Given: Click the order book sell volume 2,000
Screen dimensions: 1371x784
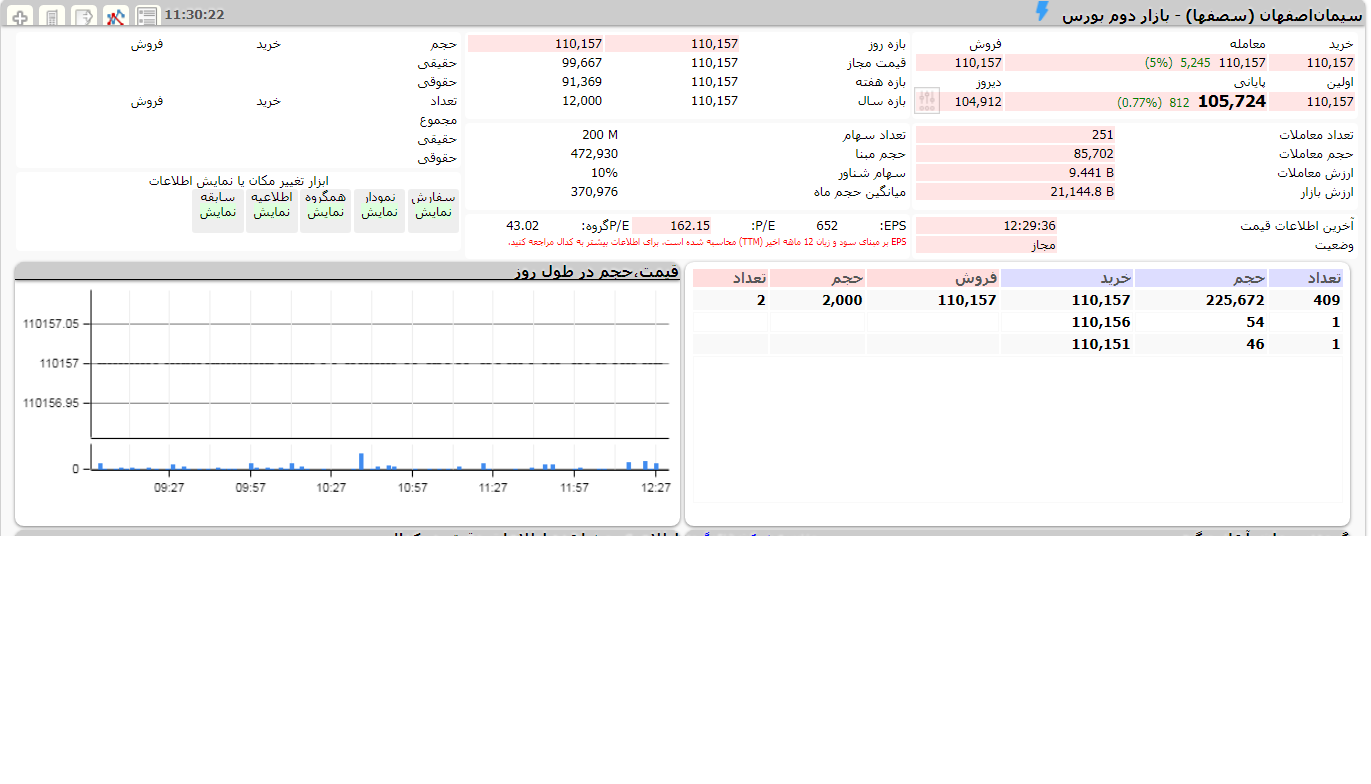Looking at the screenshot, I should click(x=842, y=300).
